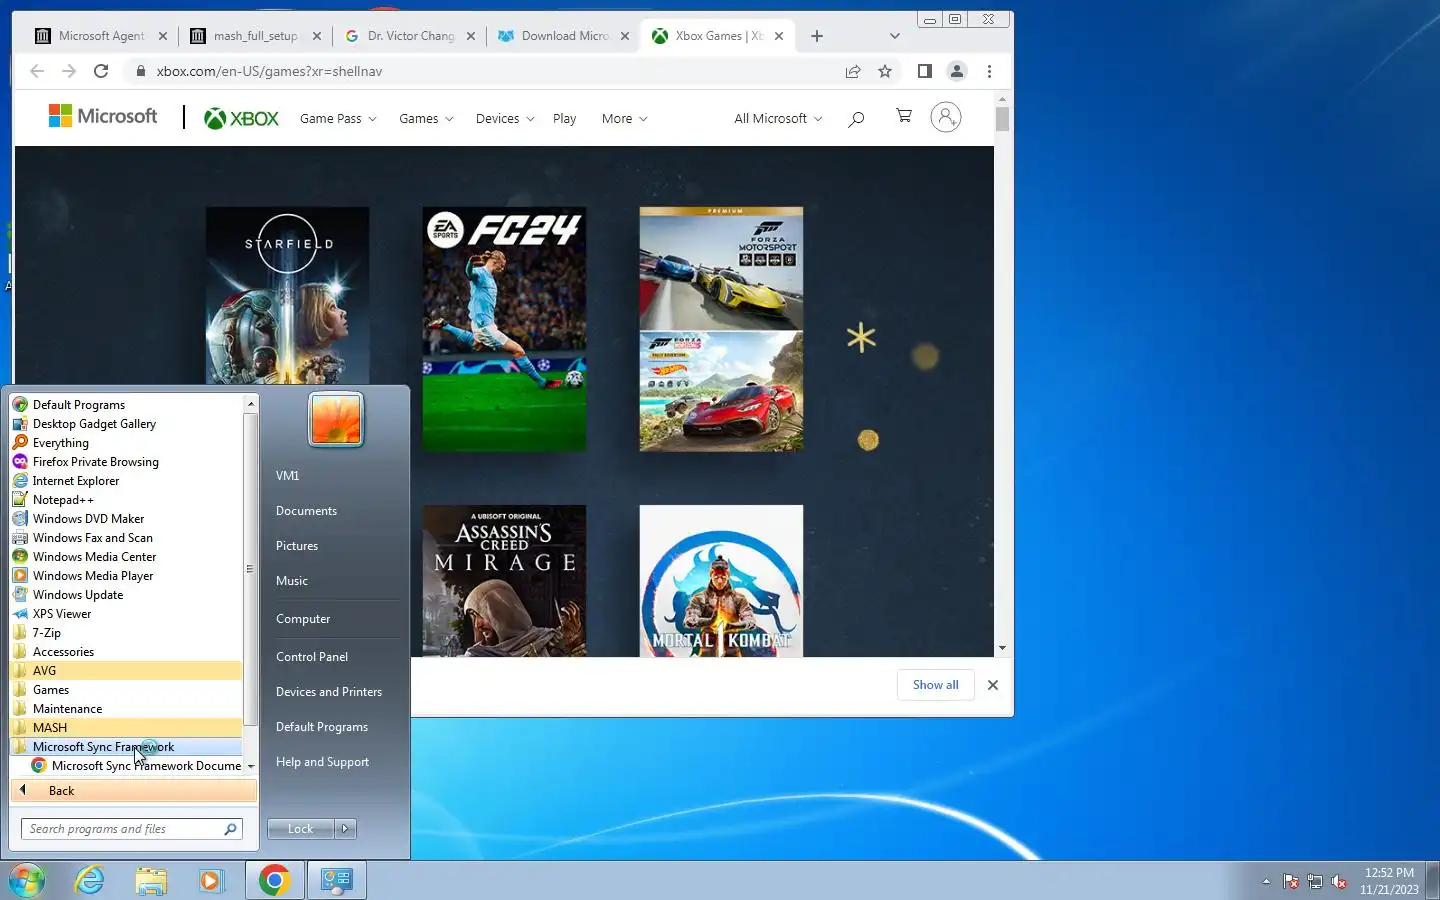Image resolution: width=1440 pixels, height=900 pixels.
Task: Click the Action Center flag tray icon
Action: pos(1291,881)
